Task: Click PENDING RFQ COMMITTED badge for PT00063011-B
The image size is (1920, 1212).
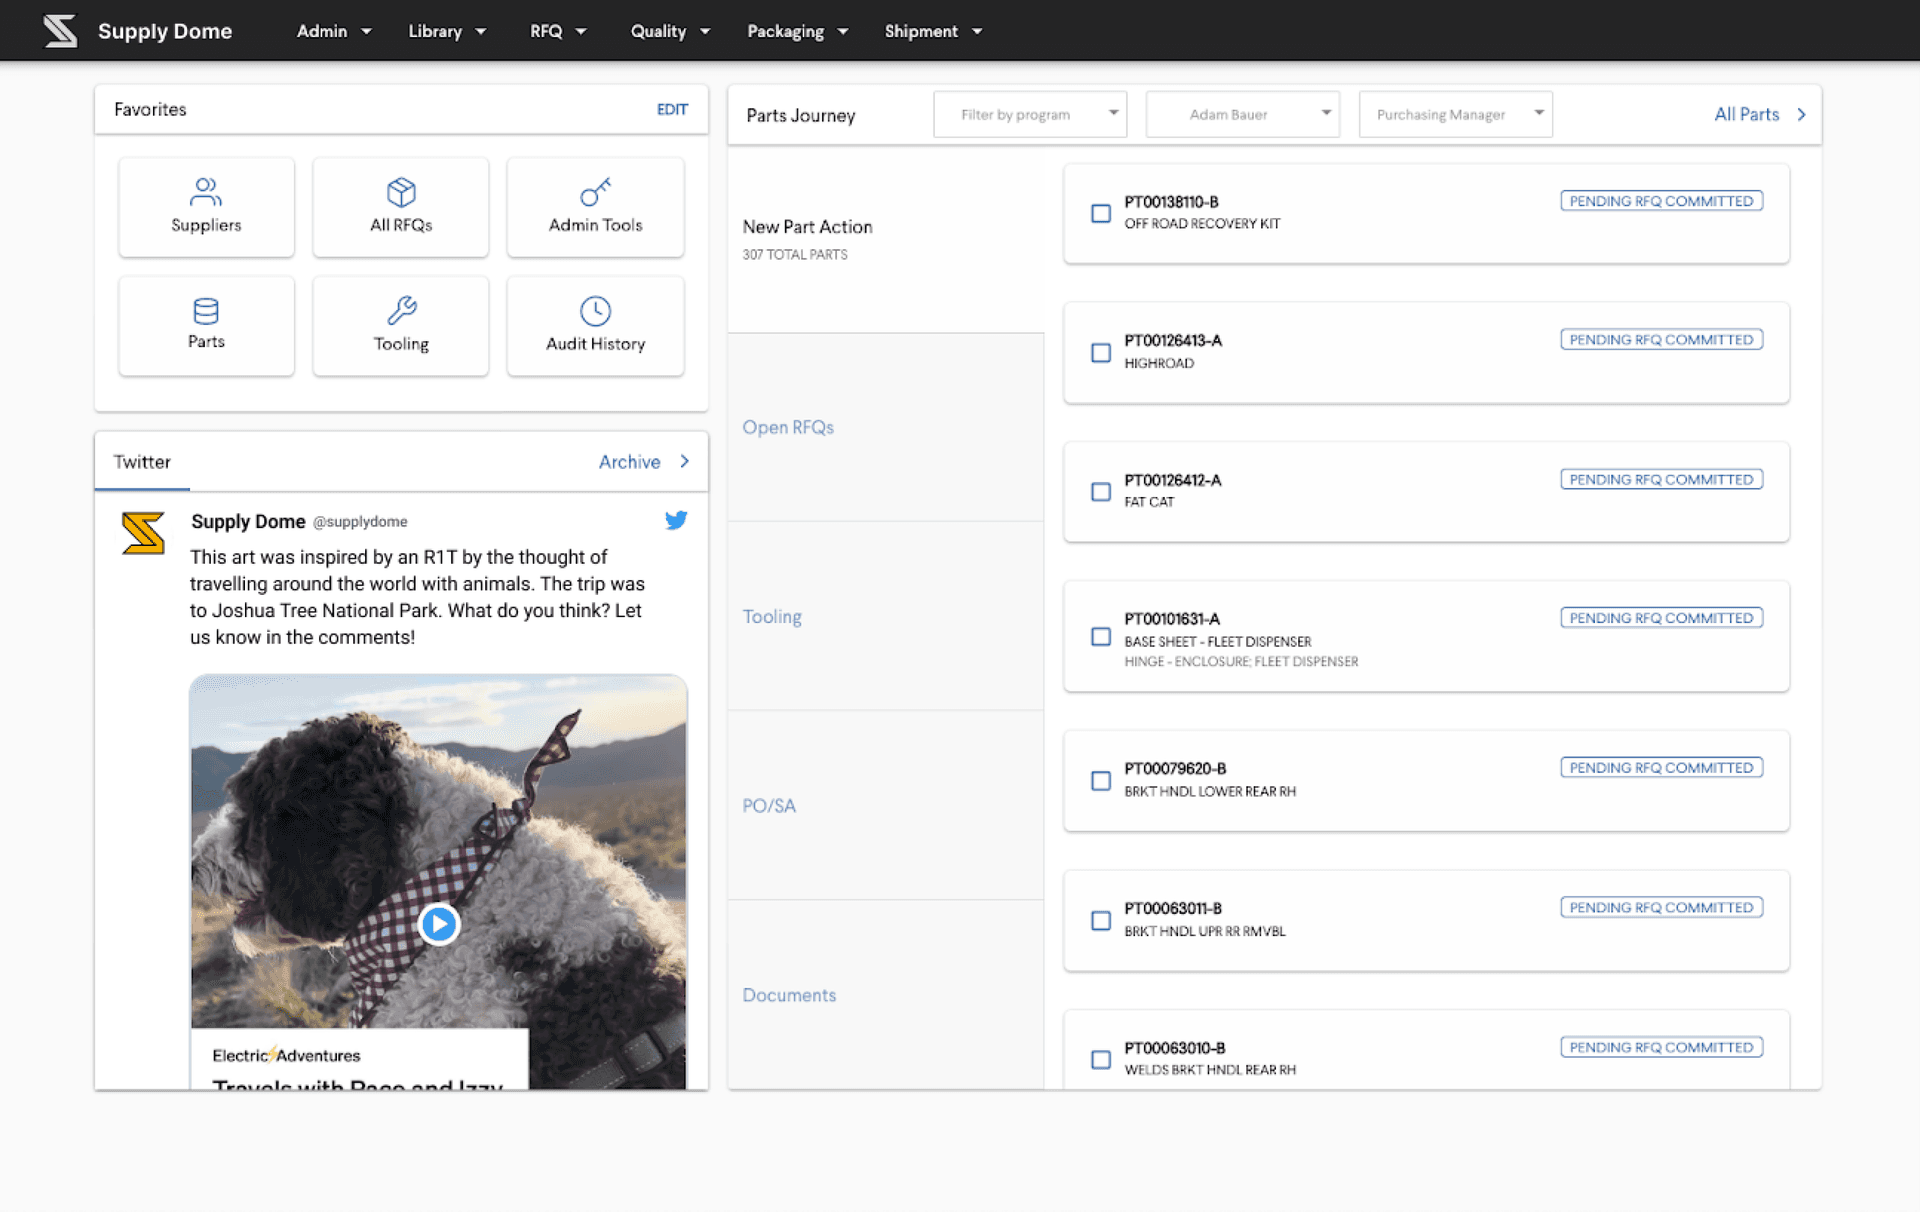Action: point(1661,907)
